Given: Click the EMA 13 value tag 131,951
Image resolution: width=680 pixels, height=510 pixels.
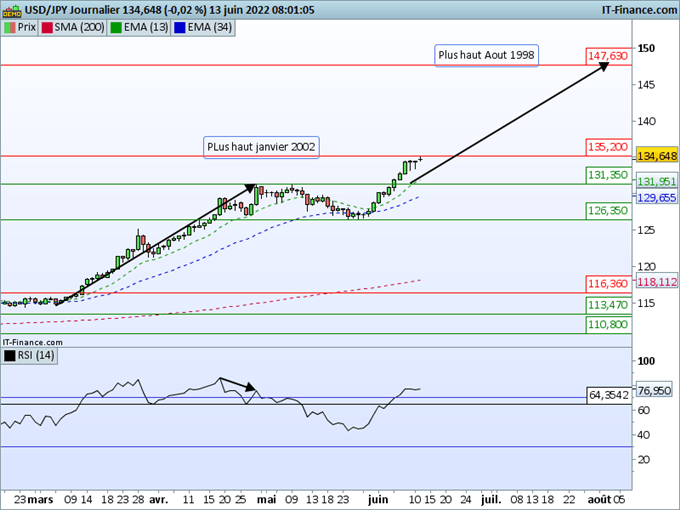Looking at the screenshot, I should point(657,182).
